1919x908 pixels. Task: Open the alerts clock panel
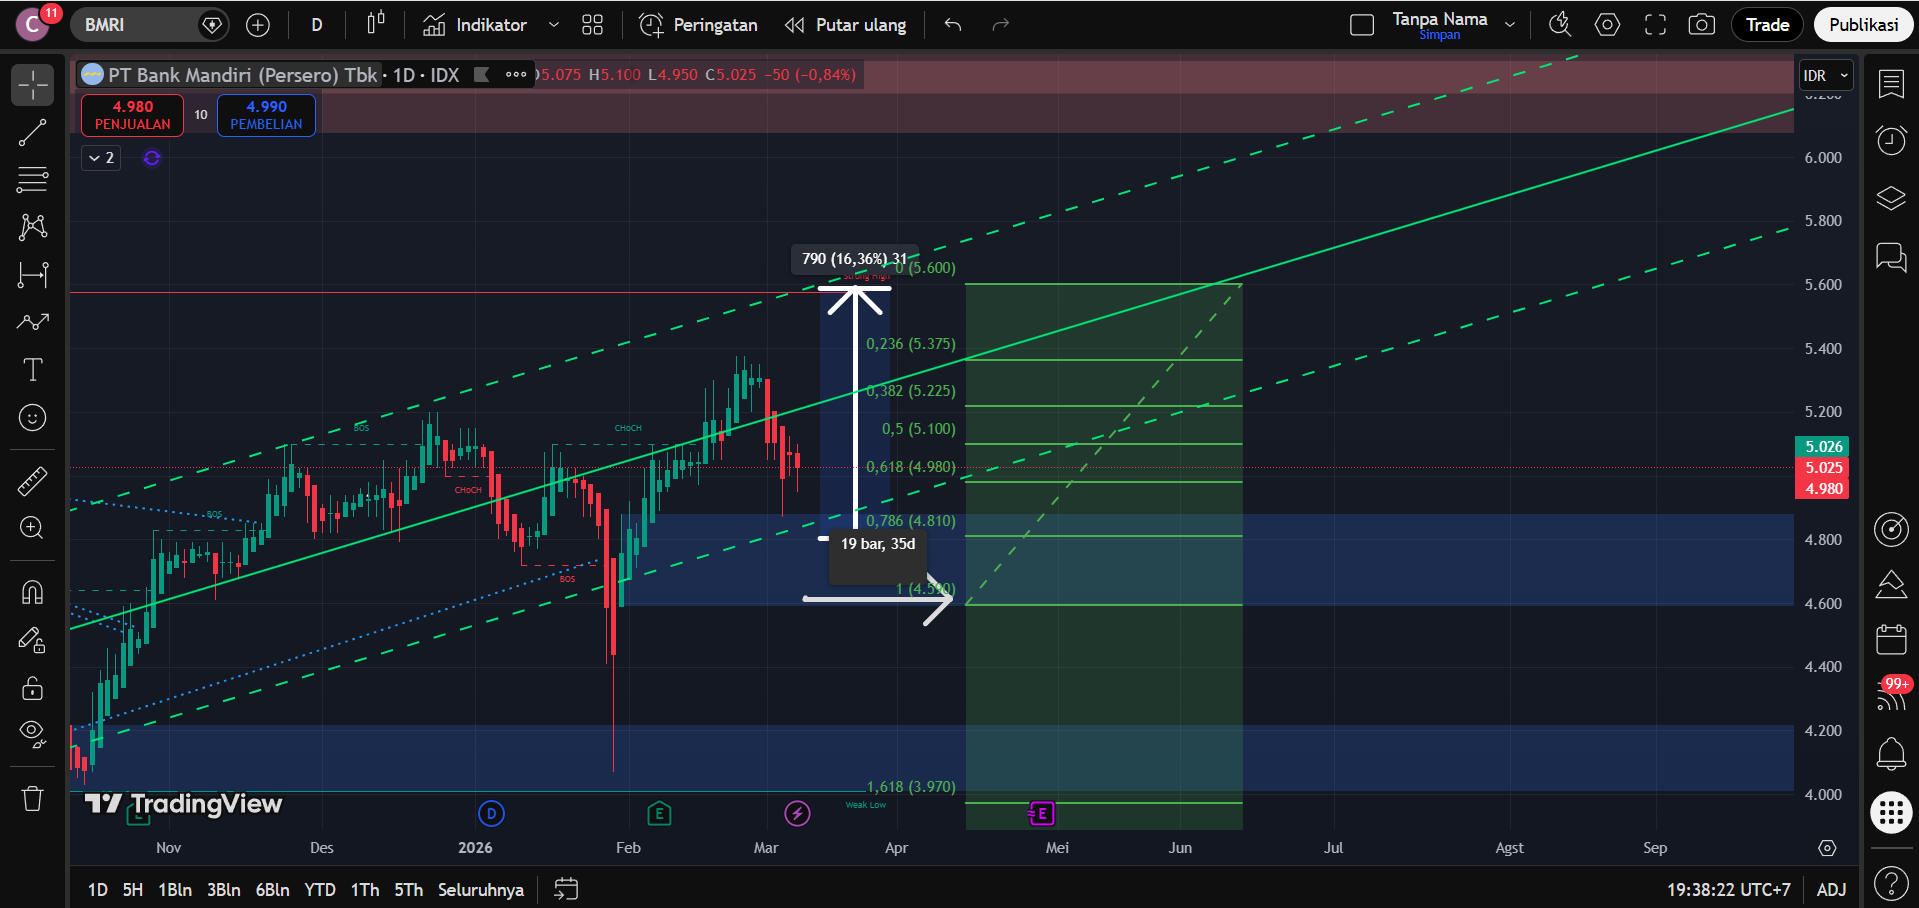(1891, 141)
